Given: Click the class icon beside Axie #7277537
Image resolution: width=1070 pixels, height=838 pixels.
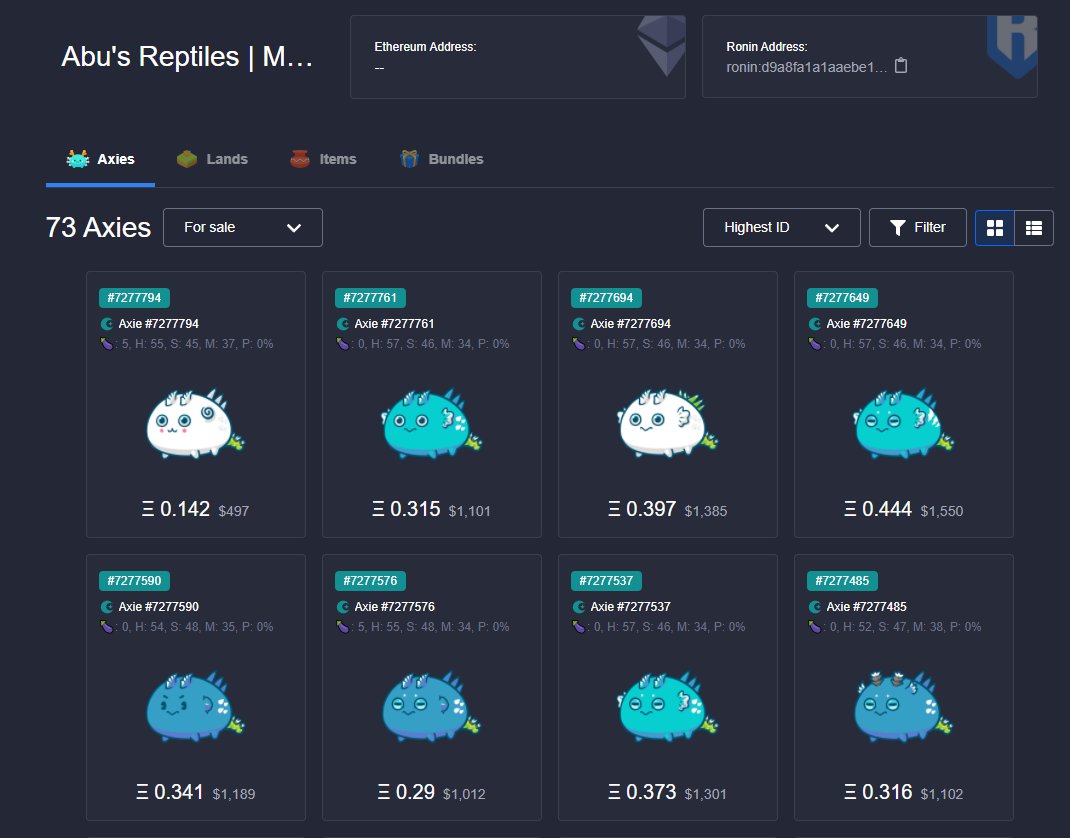Looking at the screenshot, I should point(579,607).
